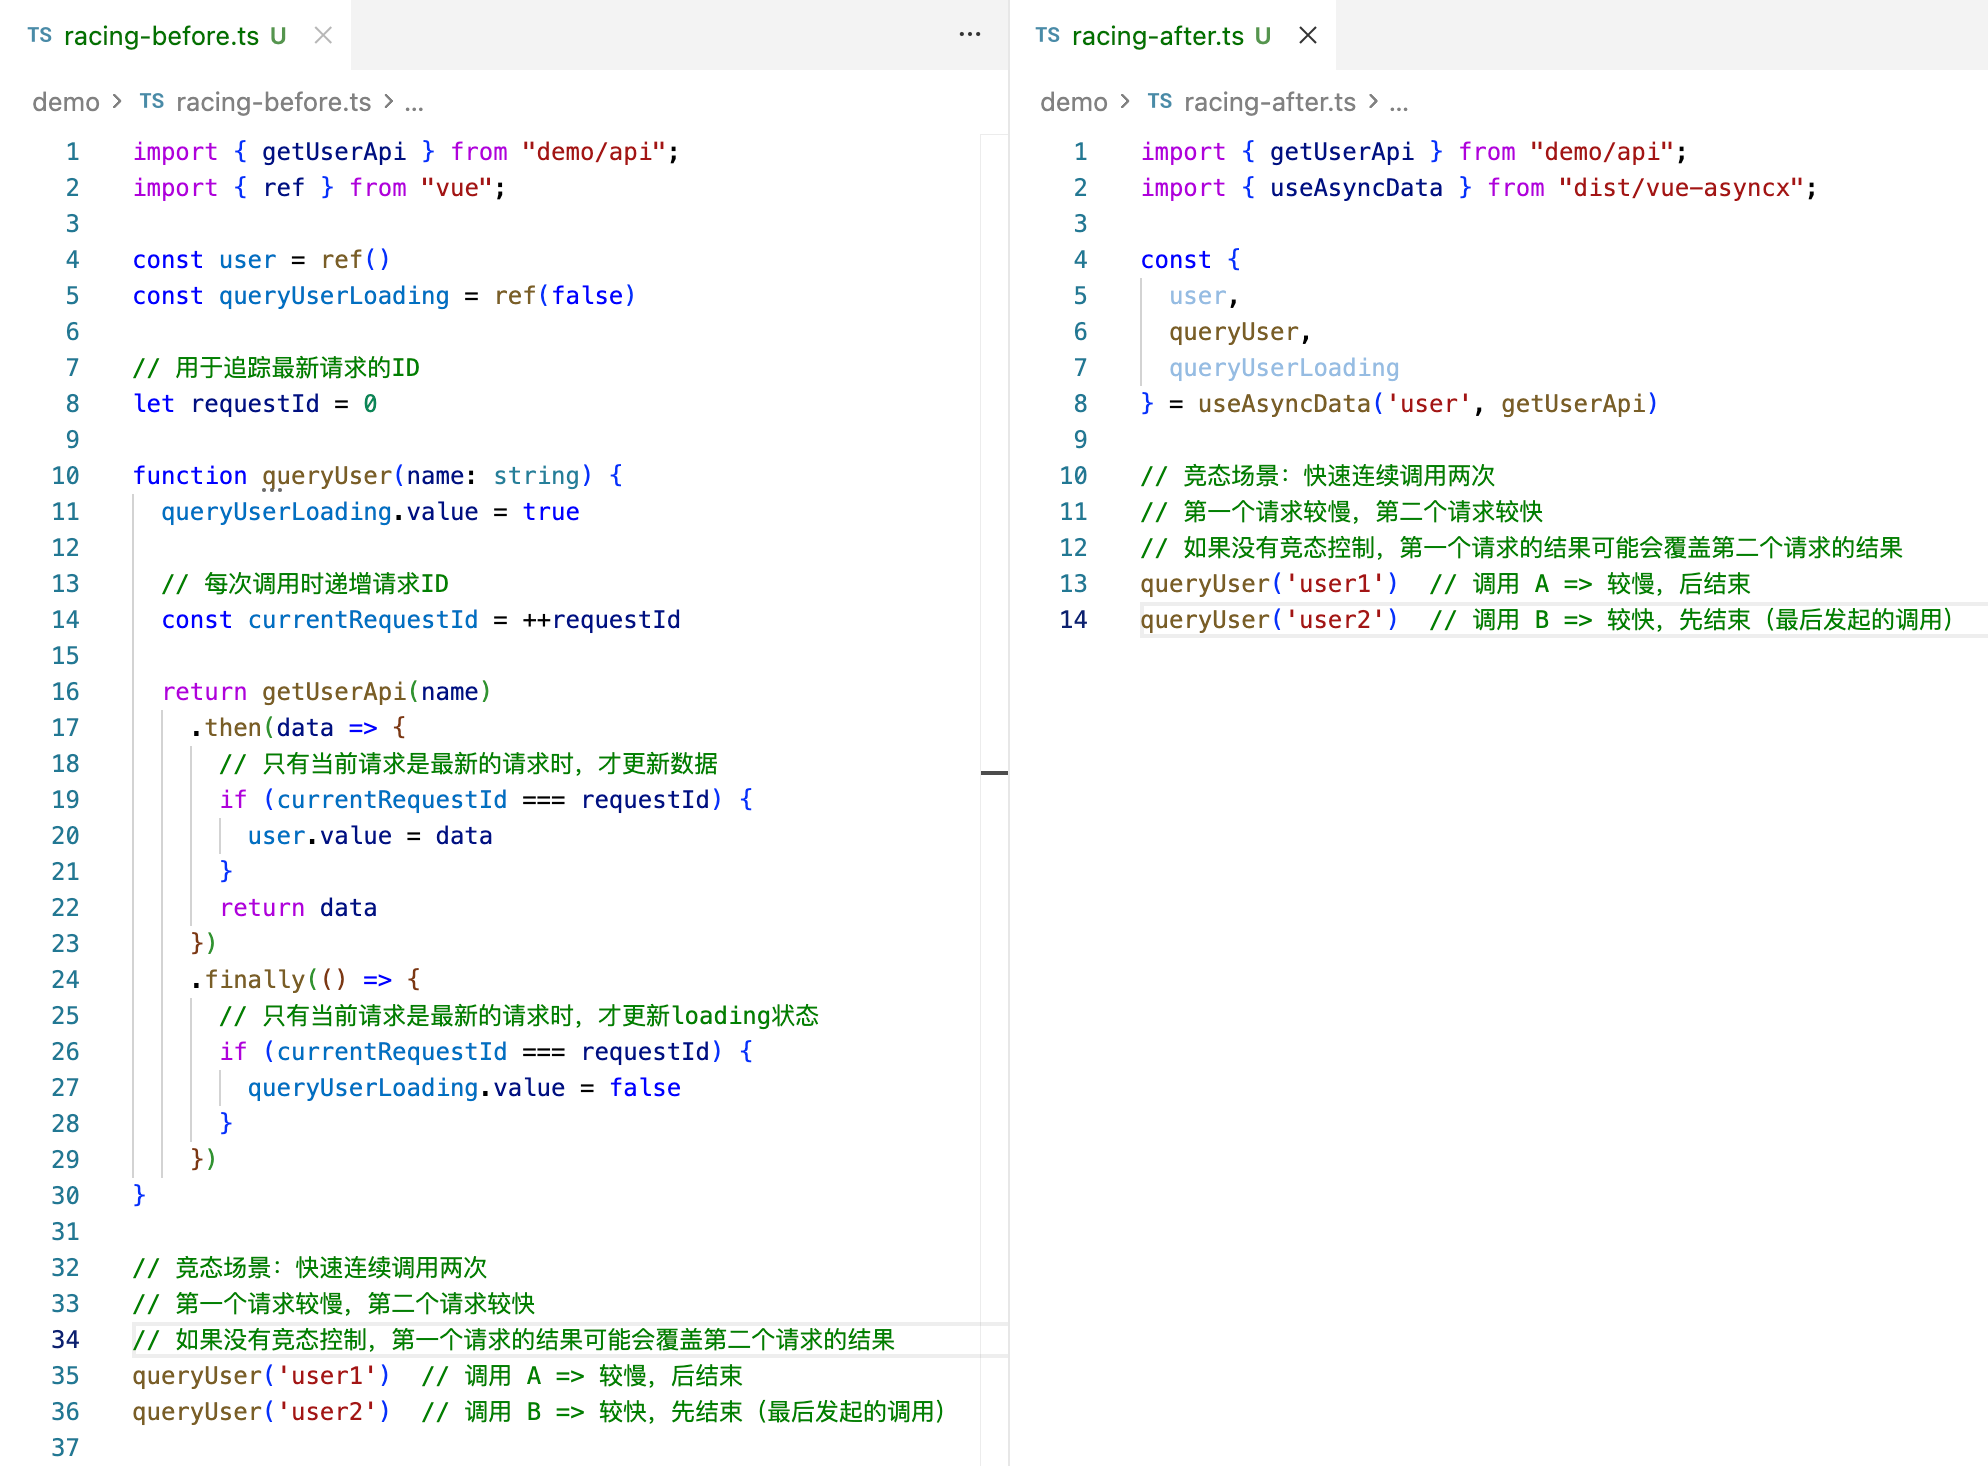Open the left editor's more actions ellipsis
The height and width of the screenshot is (1466, 1988).
pyautogui.click(x=969, y=34)
